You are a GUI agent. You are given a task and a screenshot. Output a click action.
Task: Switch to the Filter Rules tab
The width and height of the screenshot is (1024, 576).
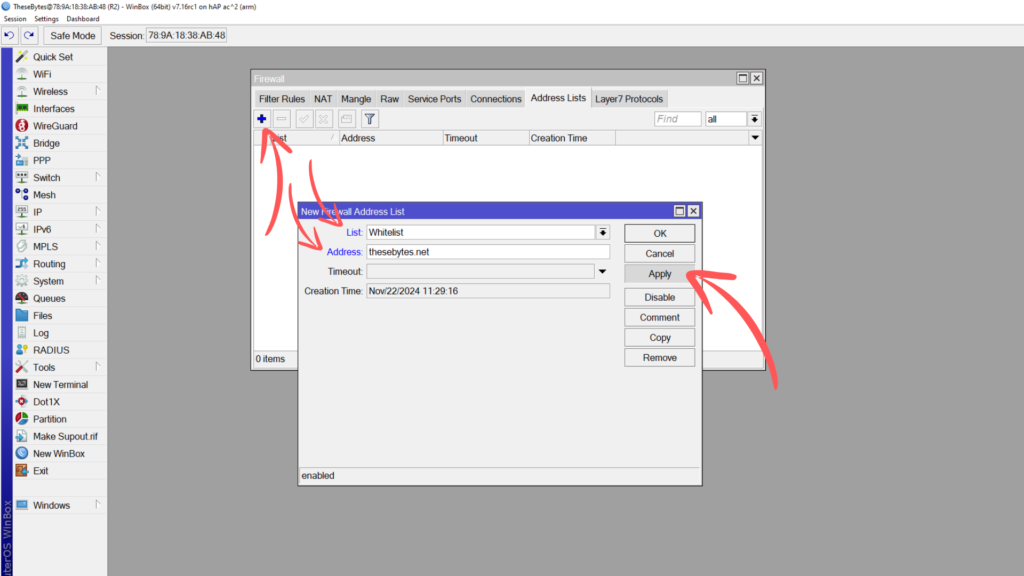(x=281, y=99)
